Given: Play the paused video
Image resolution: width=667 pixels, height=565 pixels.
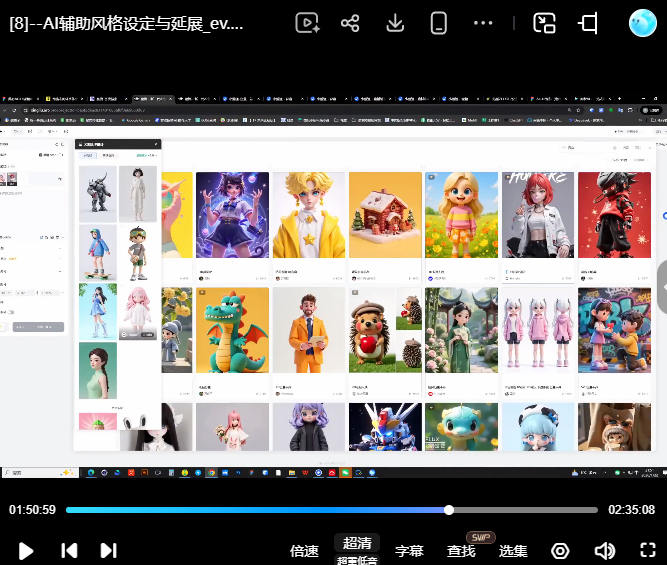Looking at the screenshot, I should (26, 551).
